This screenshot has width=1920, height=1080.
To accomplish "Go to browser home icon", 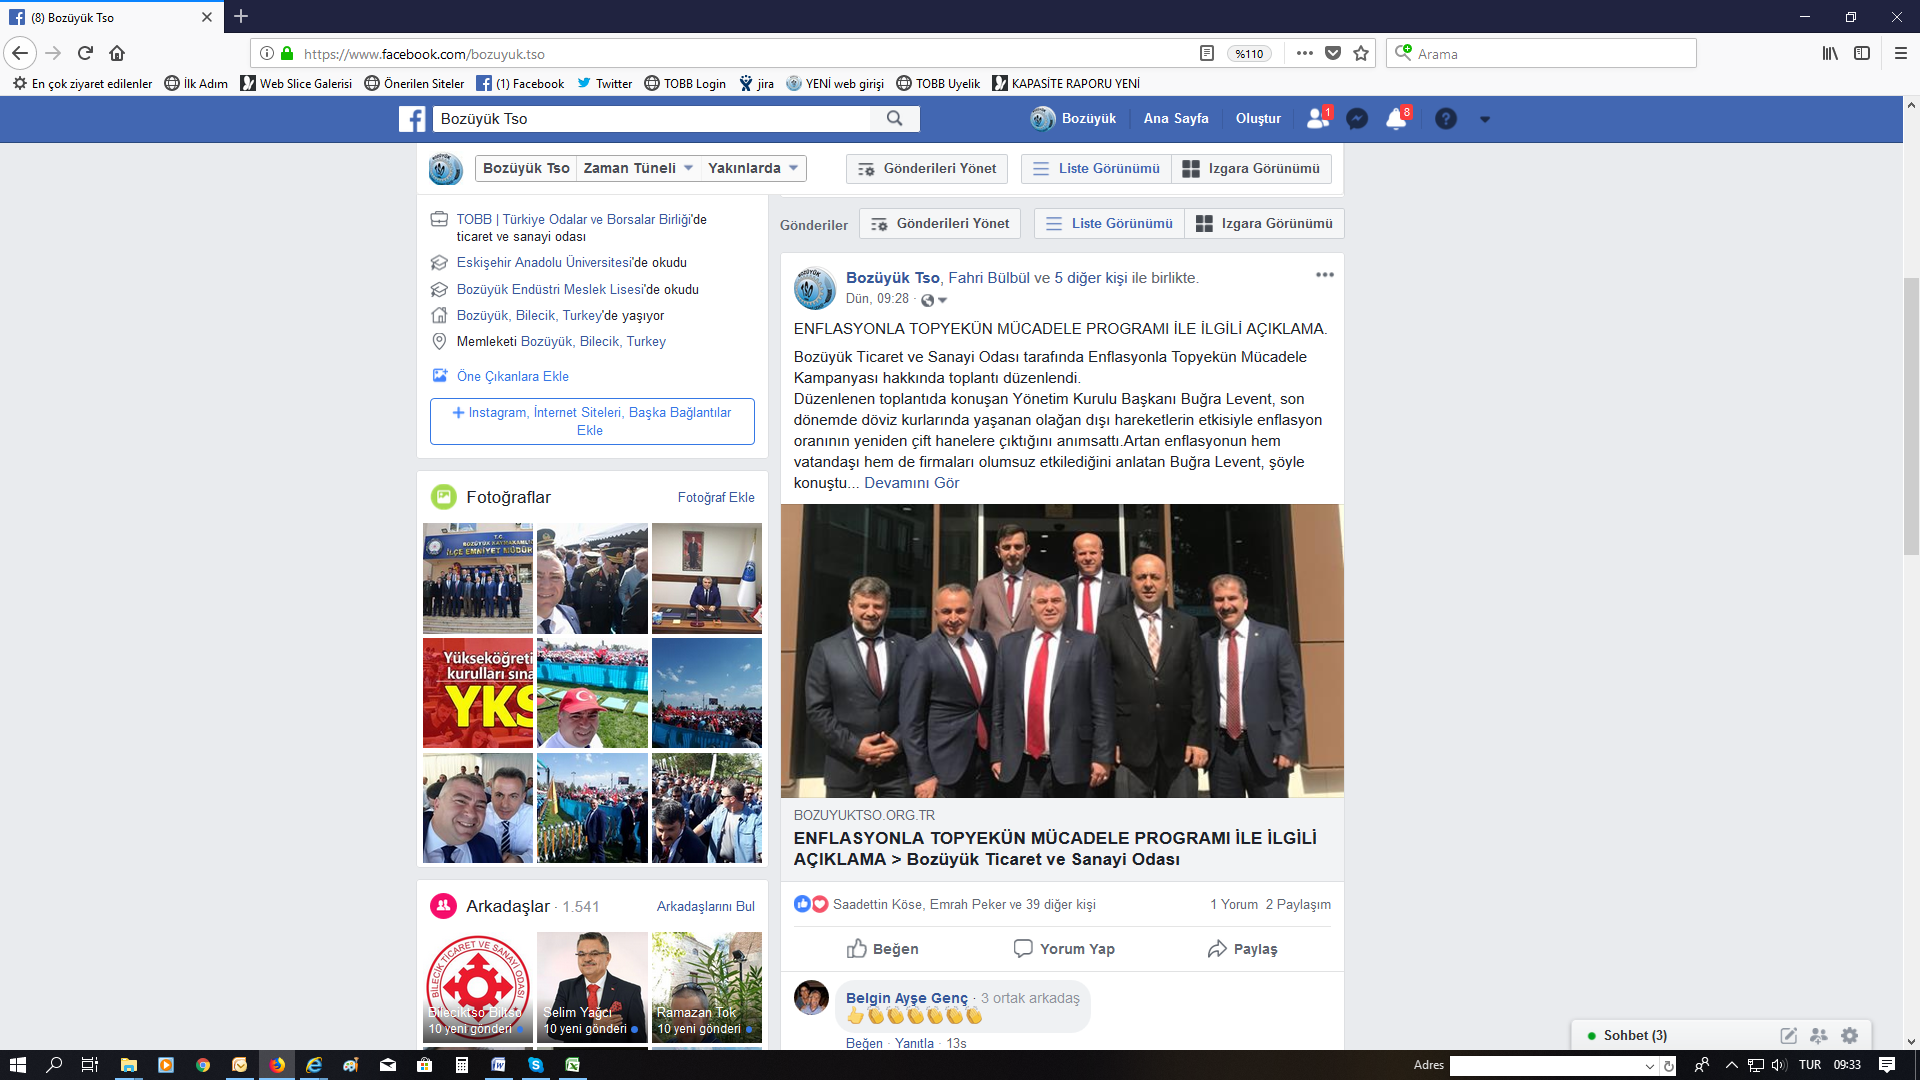I will click(117, 53).
